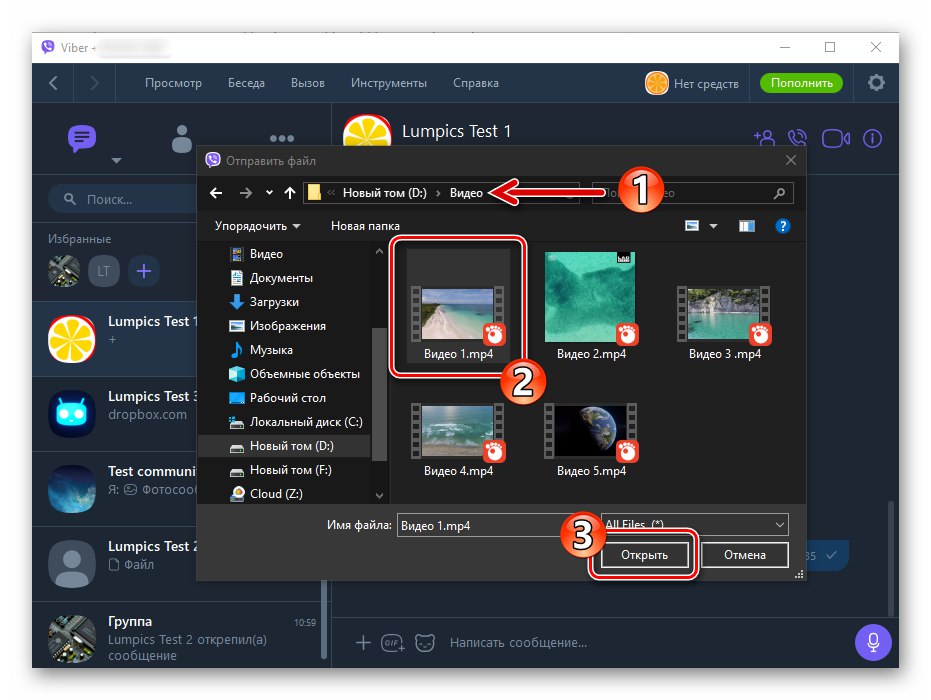The width and height of the screenshot is (931, 700).
Task: Open the contacts person icon
Action: (182, 139)
